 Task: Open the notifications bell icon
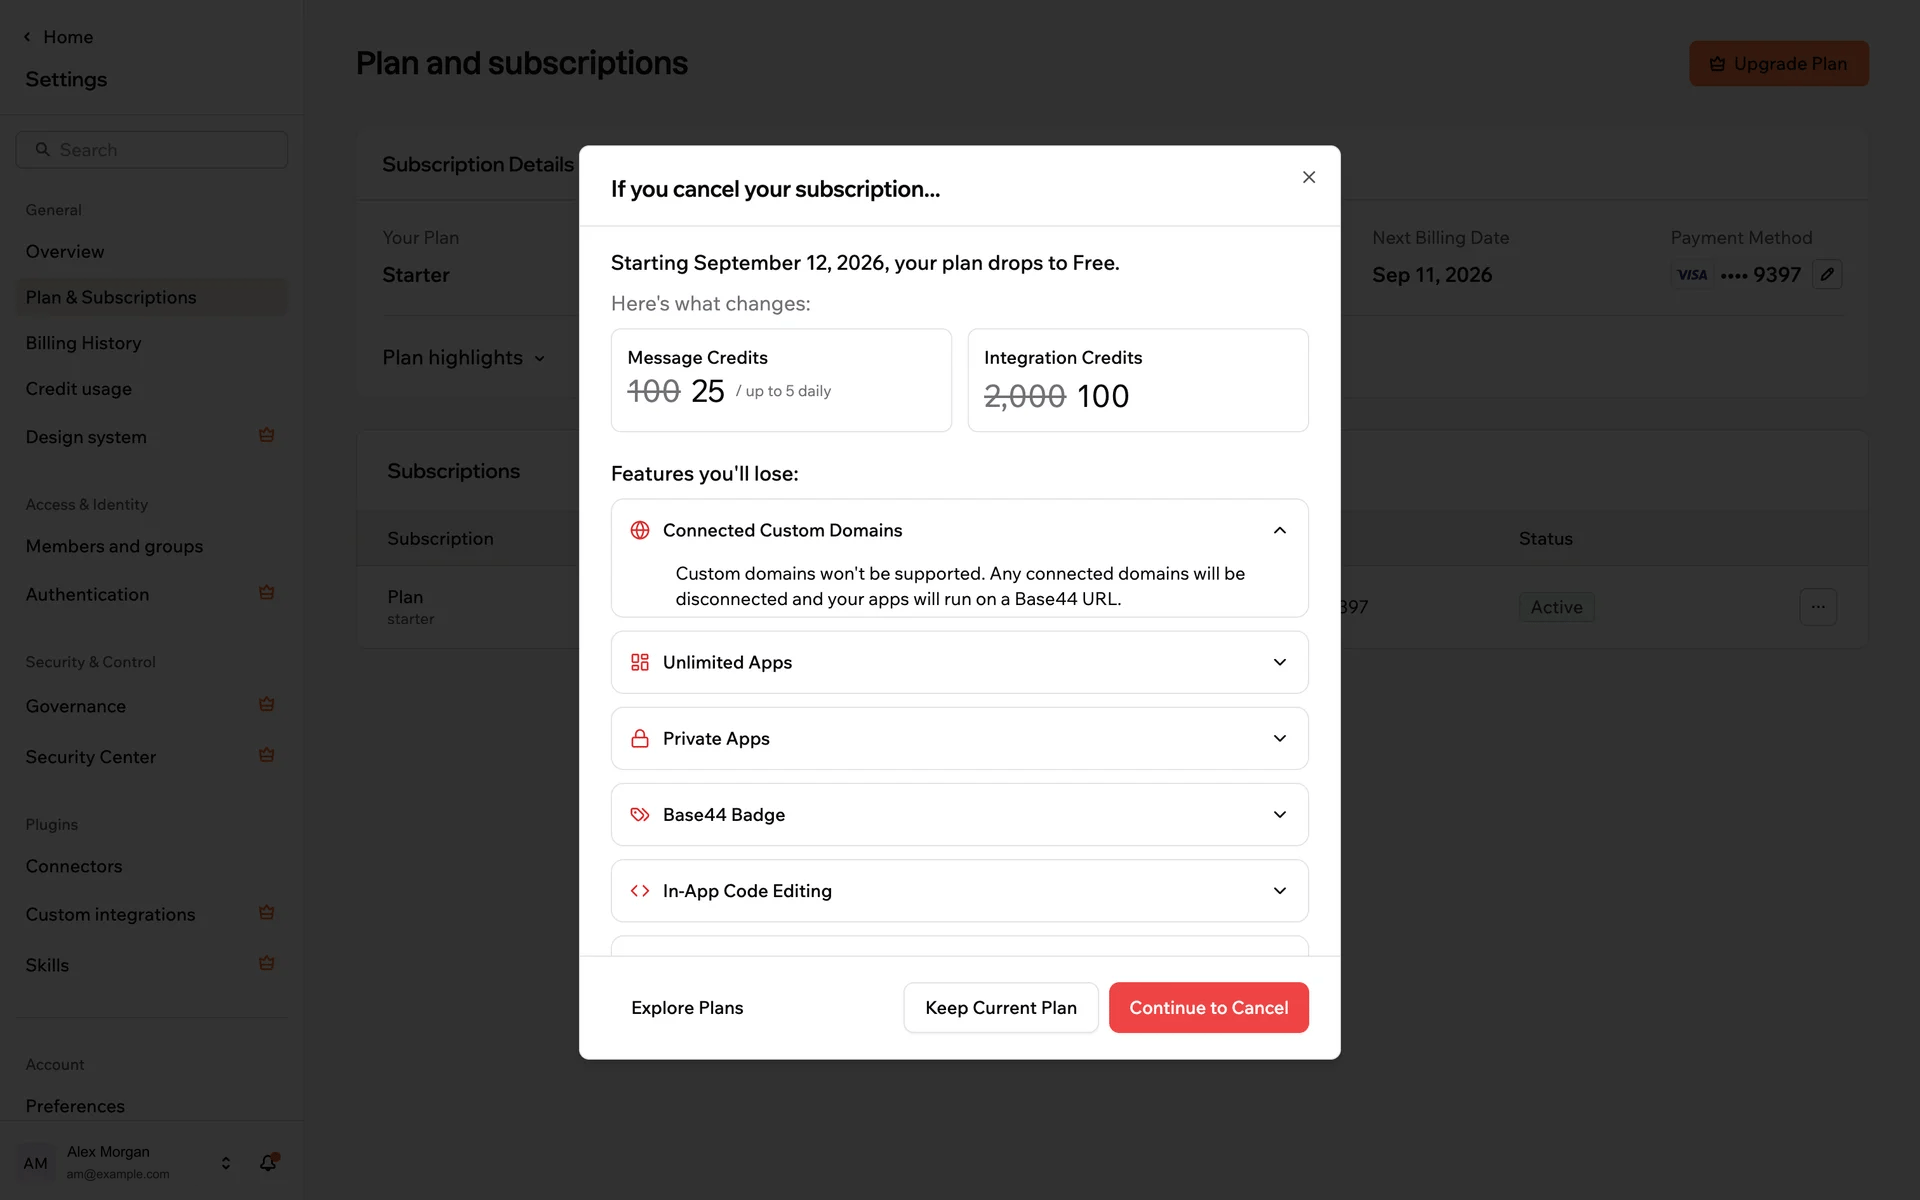(x=268, y=1162)
